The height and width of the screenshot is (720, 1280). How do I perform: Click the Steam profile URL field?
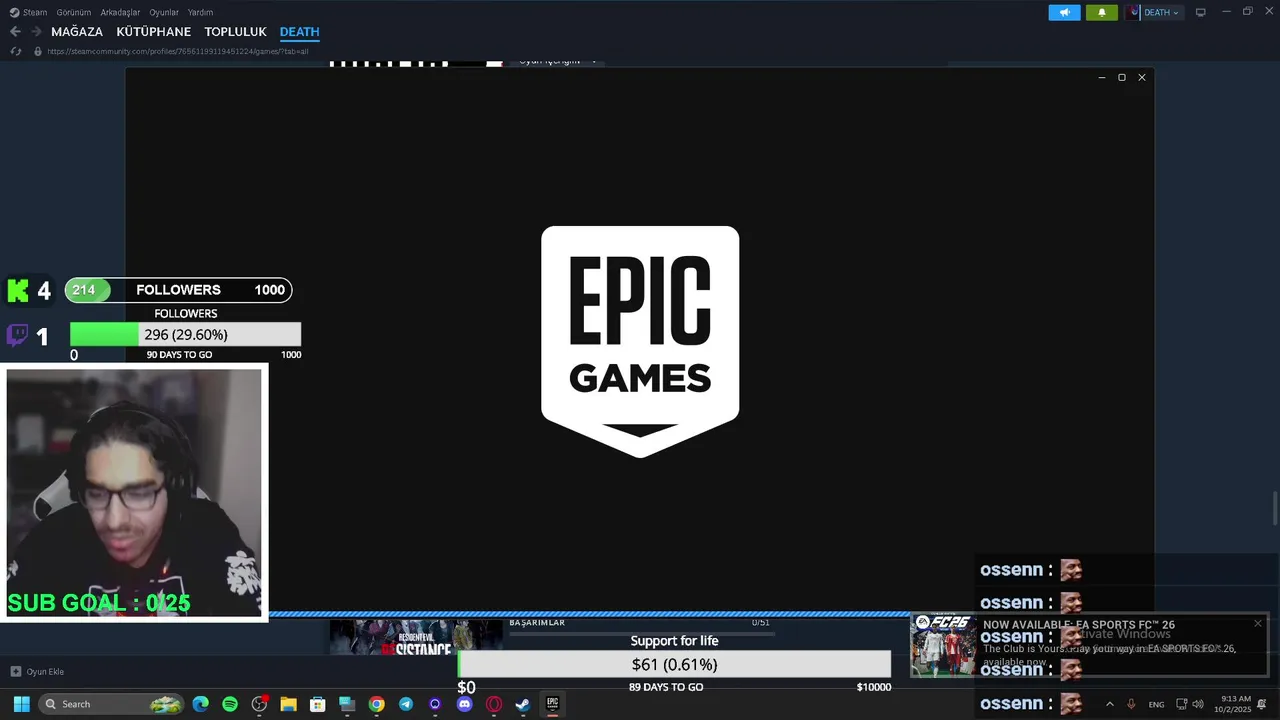tap(178, 51)
